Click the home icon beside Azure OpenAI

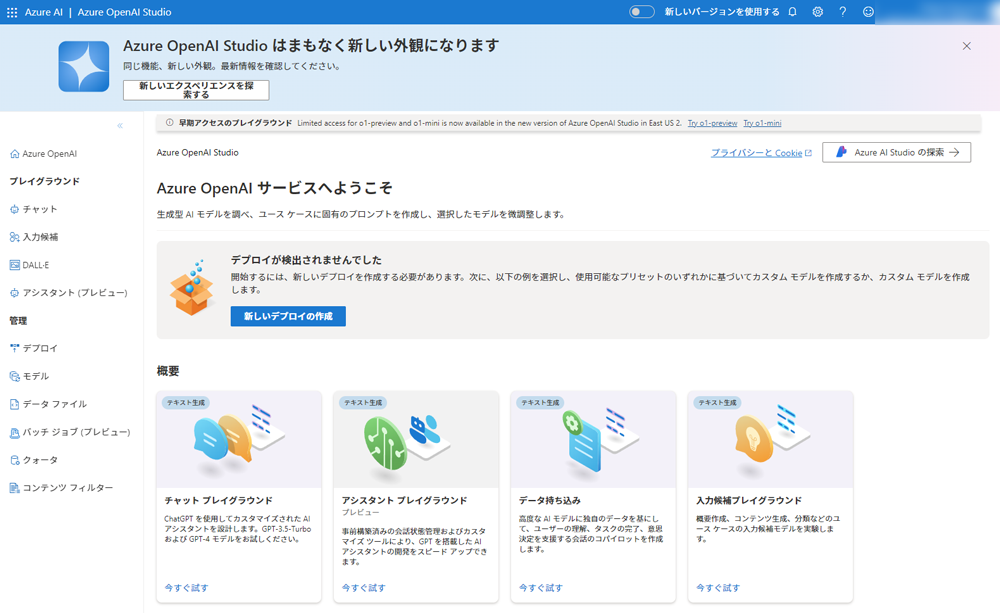(14, 154)
